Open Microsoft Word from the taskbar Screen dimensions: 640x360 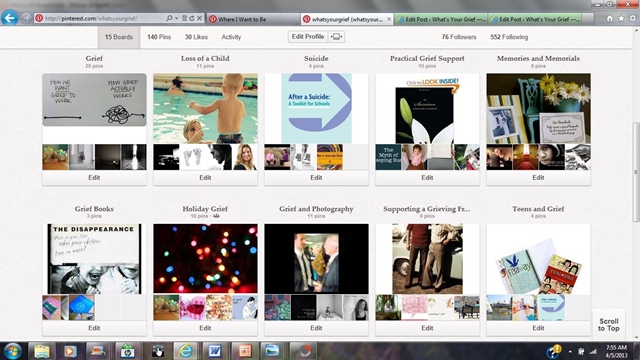[214, 351]
